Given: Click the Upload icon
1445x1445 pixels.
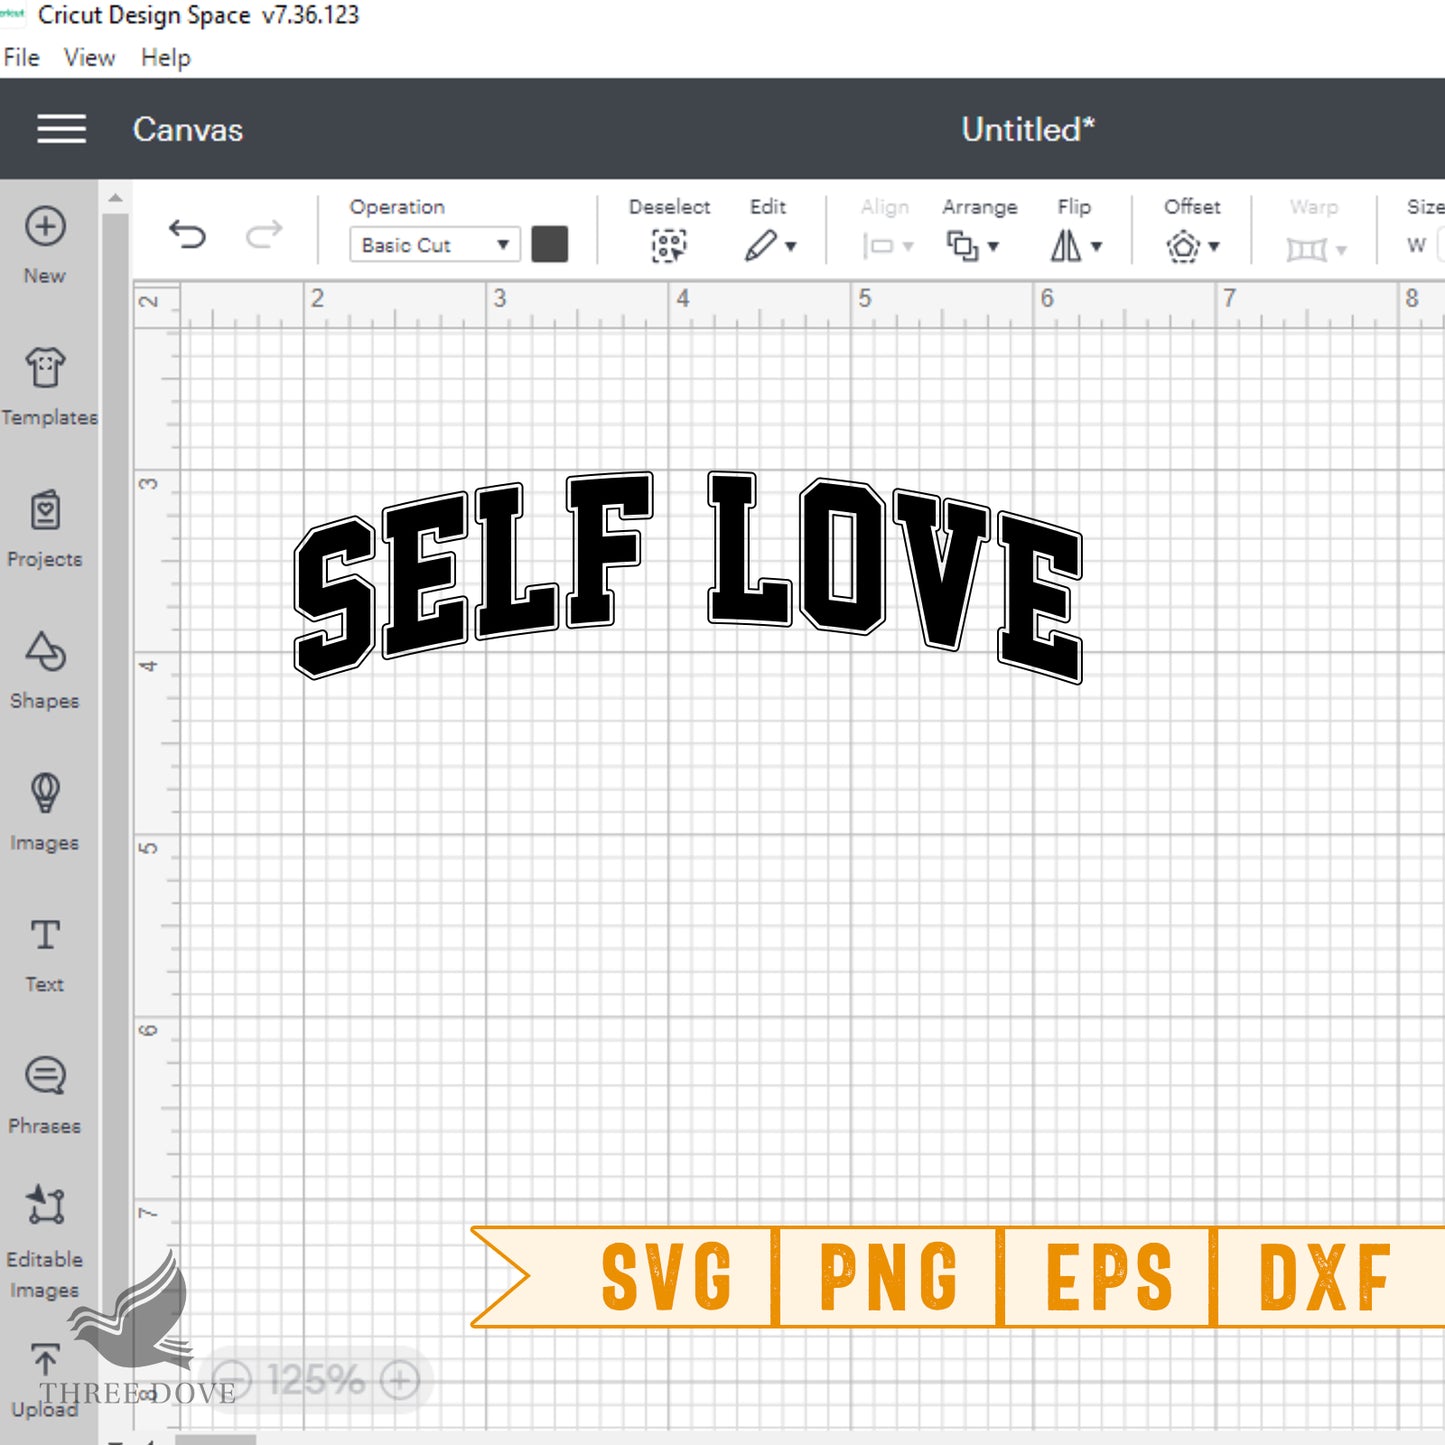Looking at the screenshot, I should coord(45,1360).
